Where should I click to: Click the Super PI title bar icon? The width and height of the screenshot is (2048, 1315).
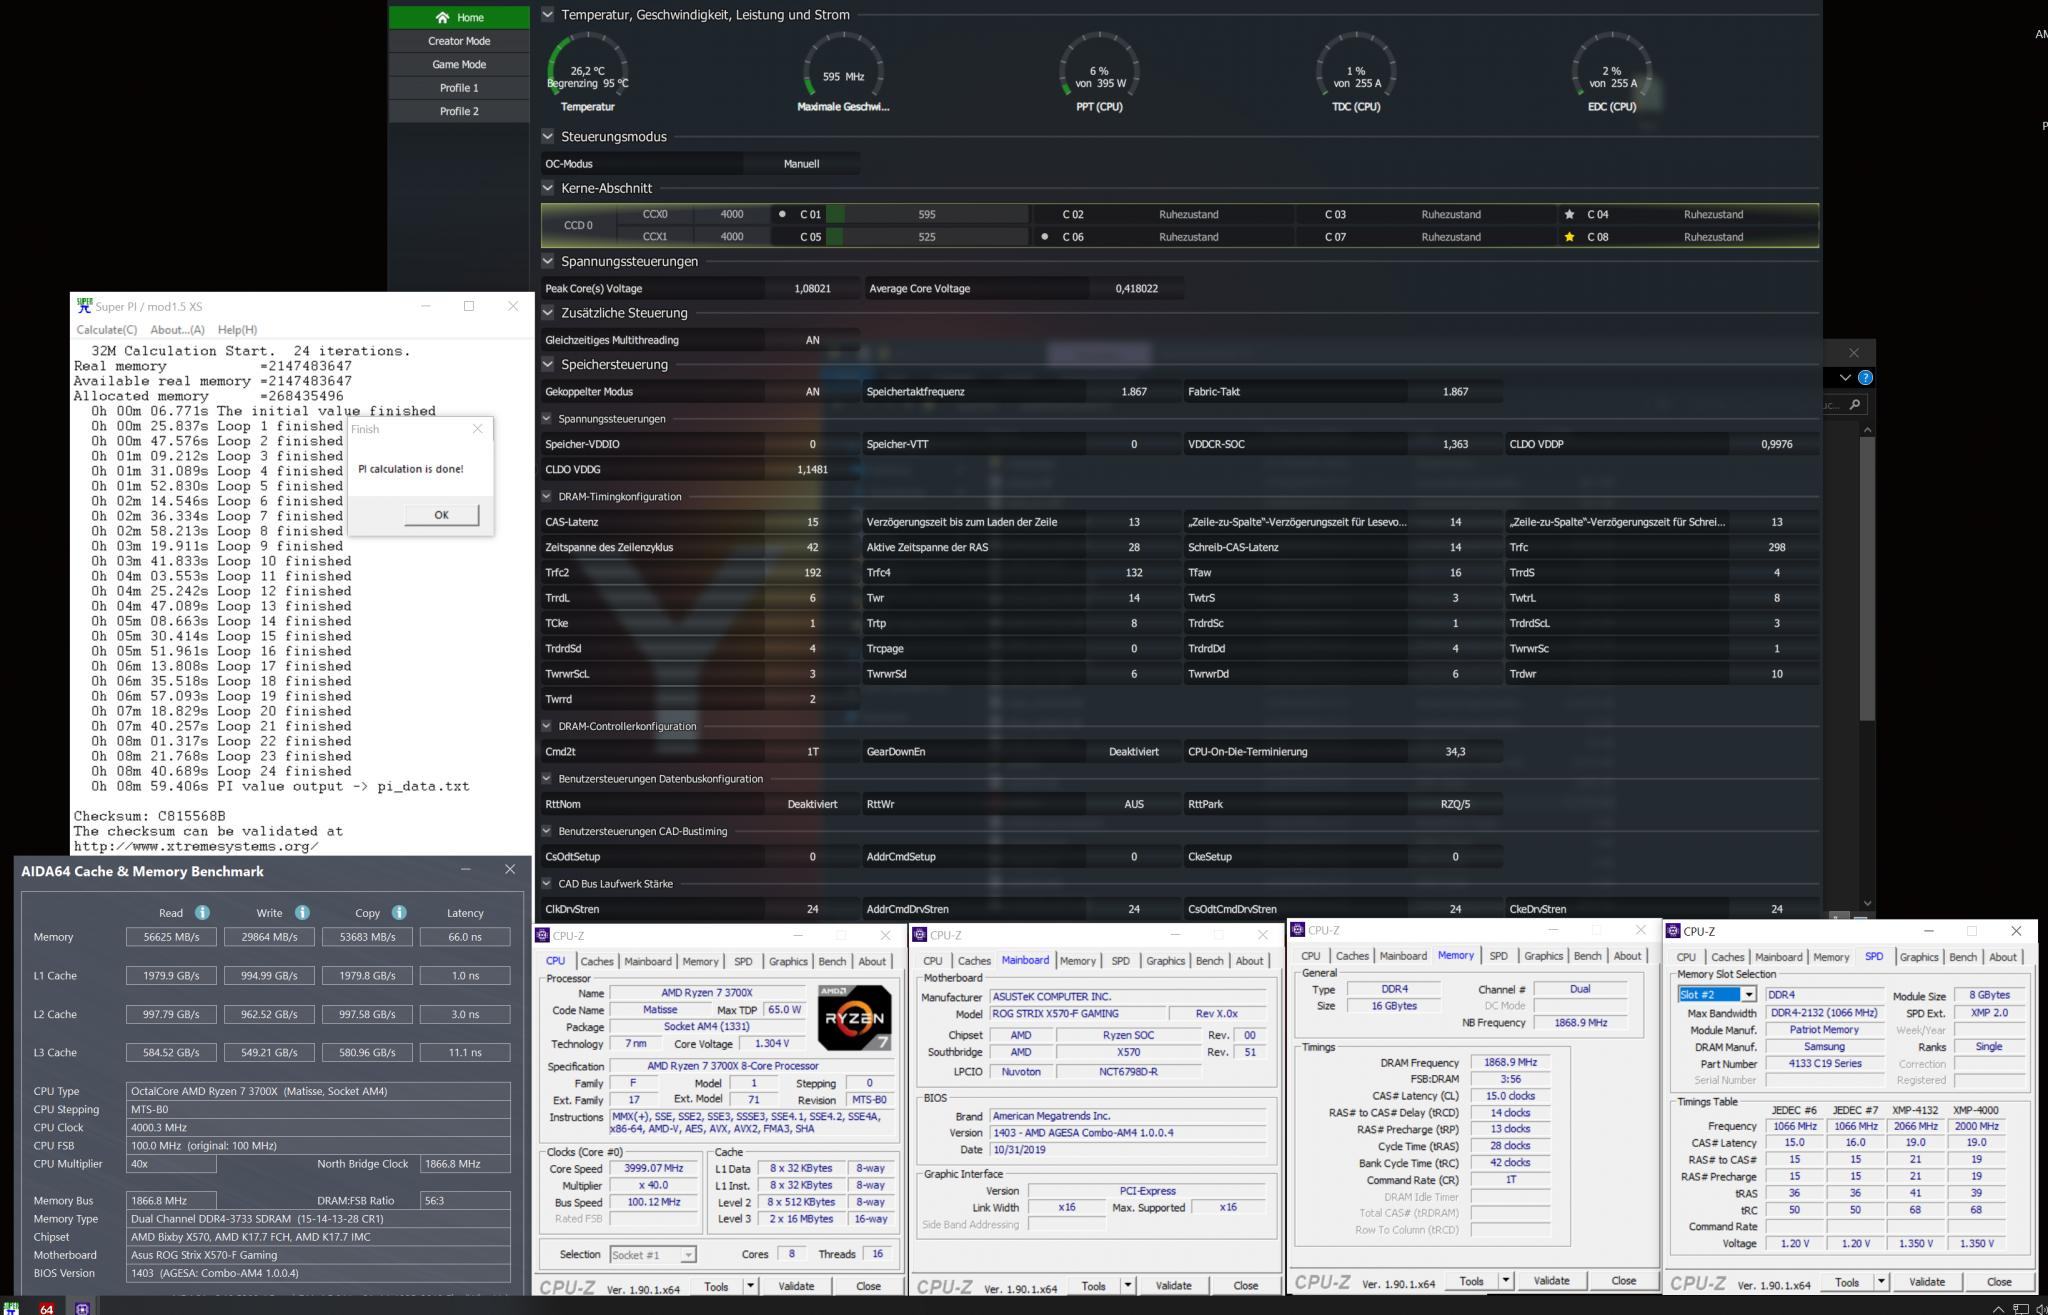(84, 306)
